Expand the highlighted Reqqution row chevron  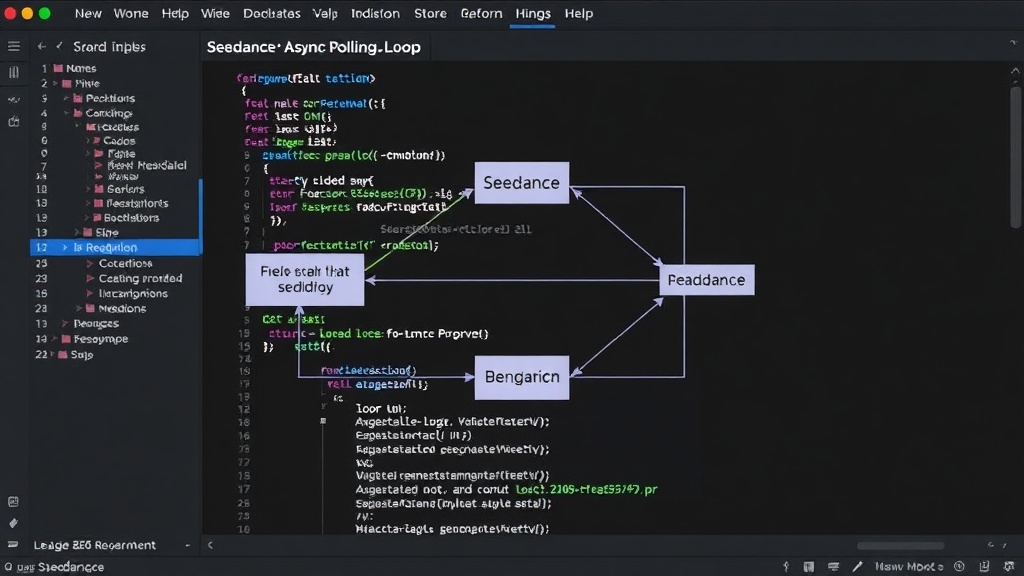pyautogui.click(x=65, y=248)
